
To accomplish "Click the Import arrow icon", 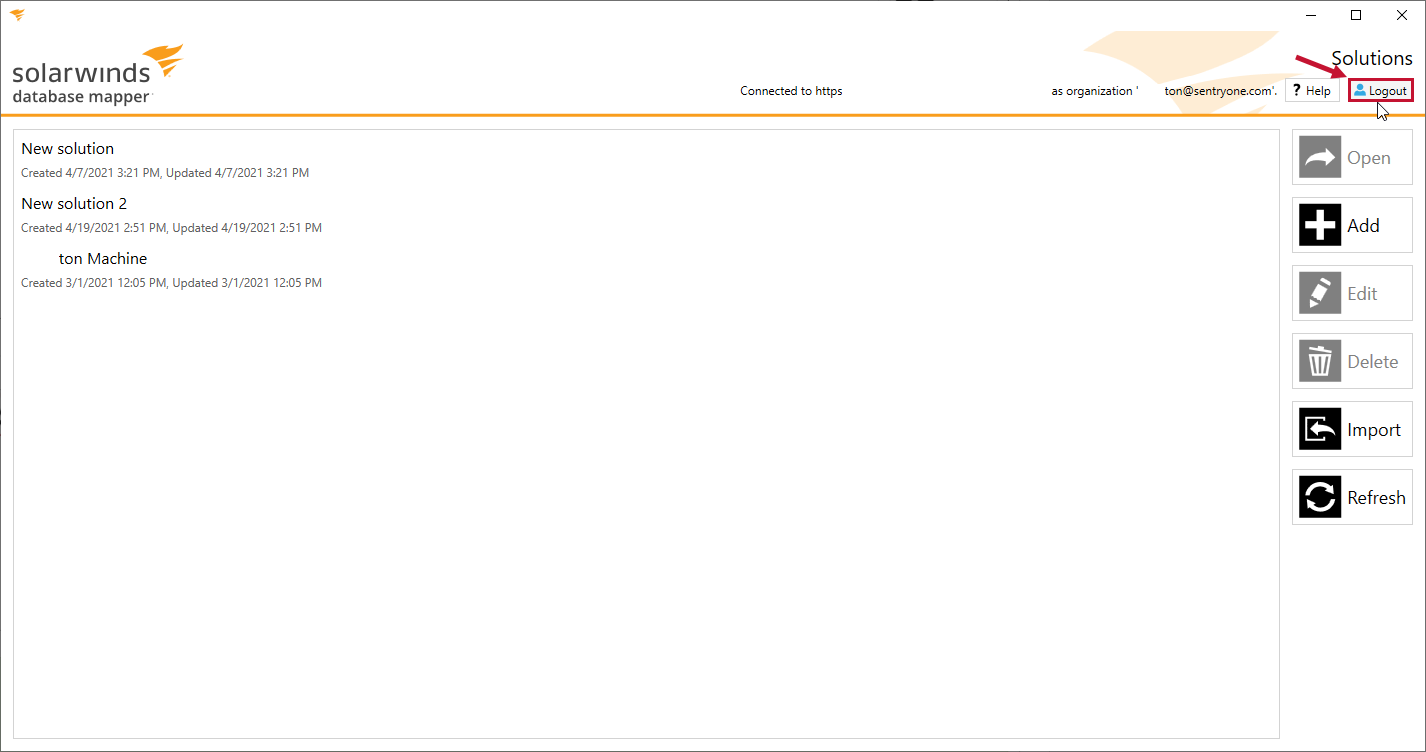I will [1320, 430].
